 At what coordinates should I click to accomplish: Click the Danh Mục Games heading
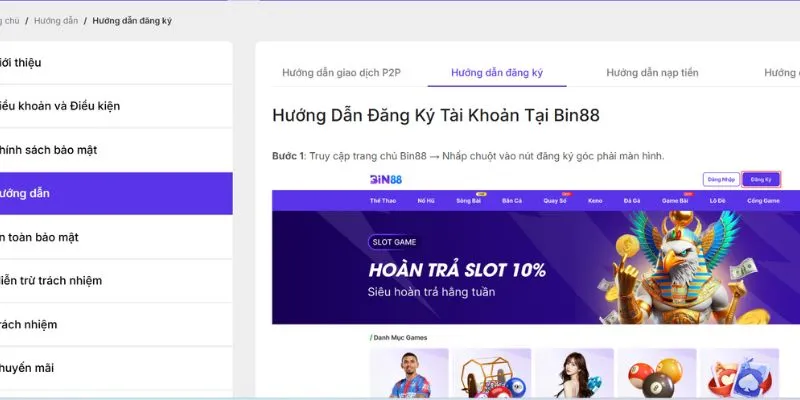399,338
